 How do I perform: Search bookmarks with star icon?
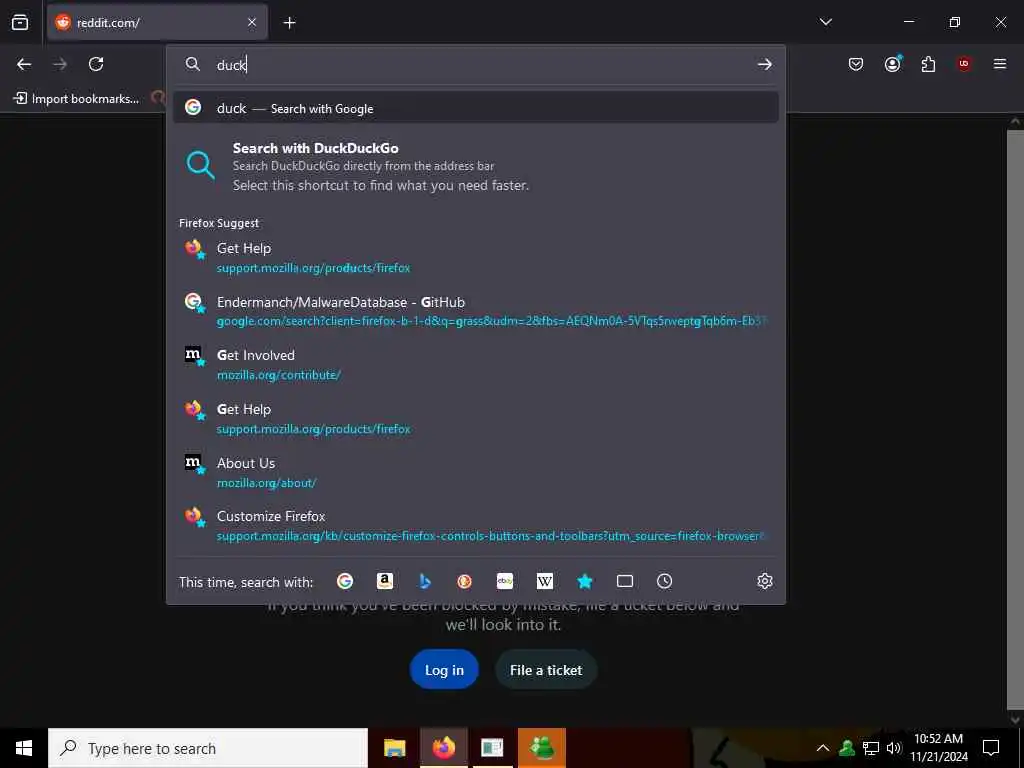[584, 581]
